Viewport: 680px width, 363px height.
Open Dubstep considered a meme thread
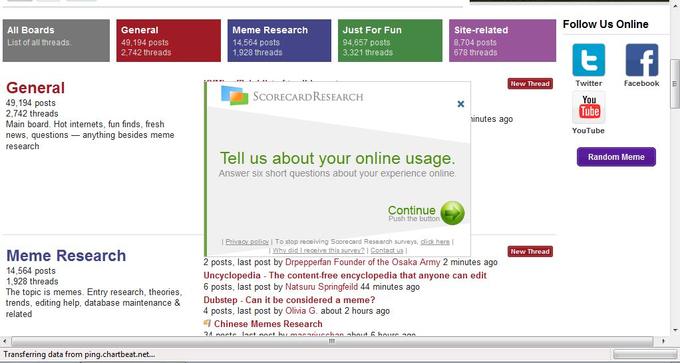289,300
